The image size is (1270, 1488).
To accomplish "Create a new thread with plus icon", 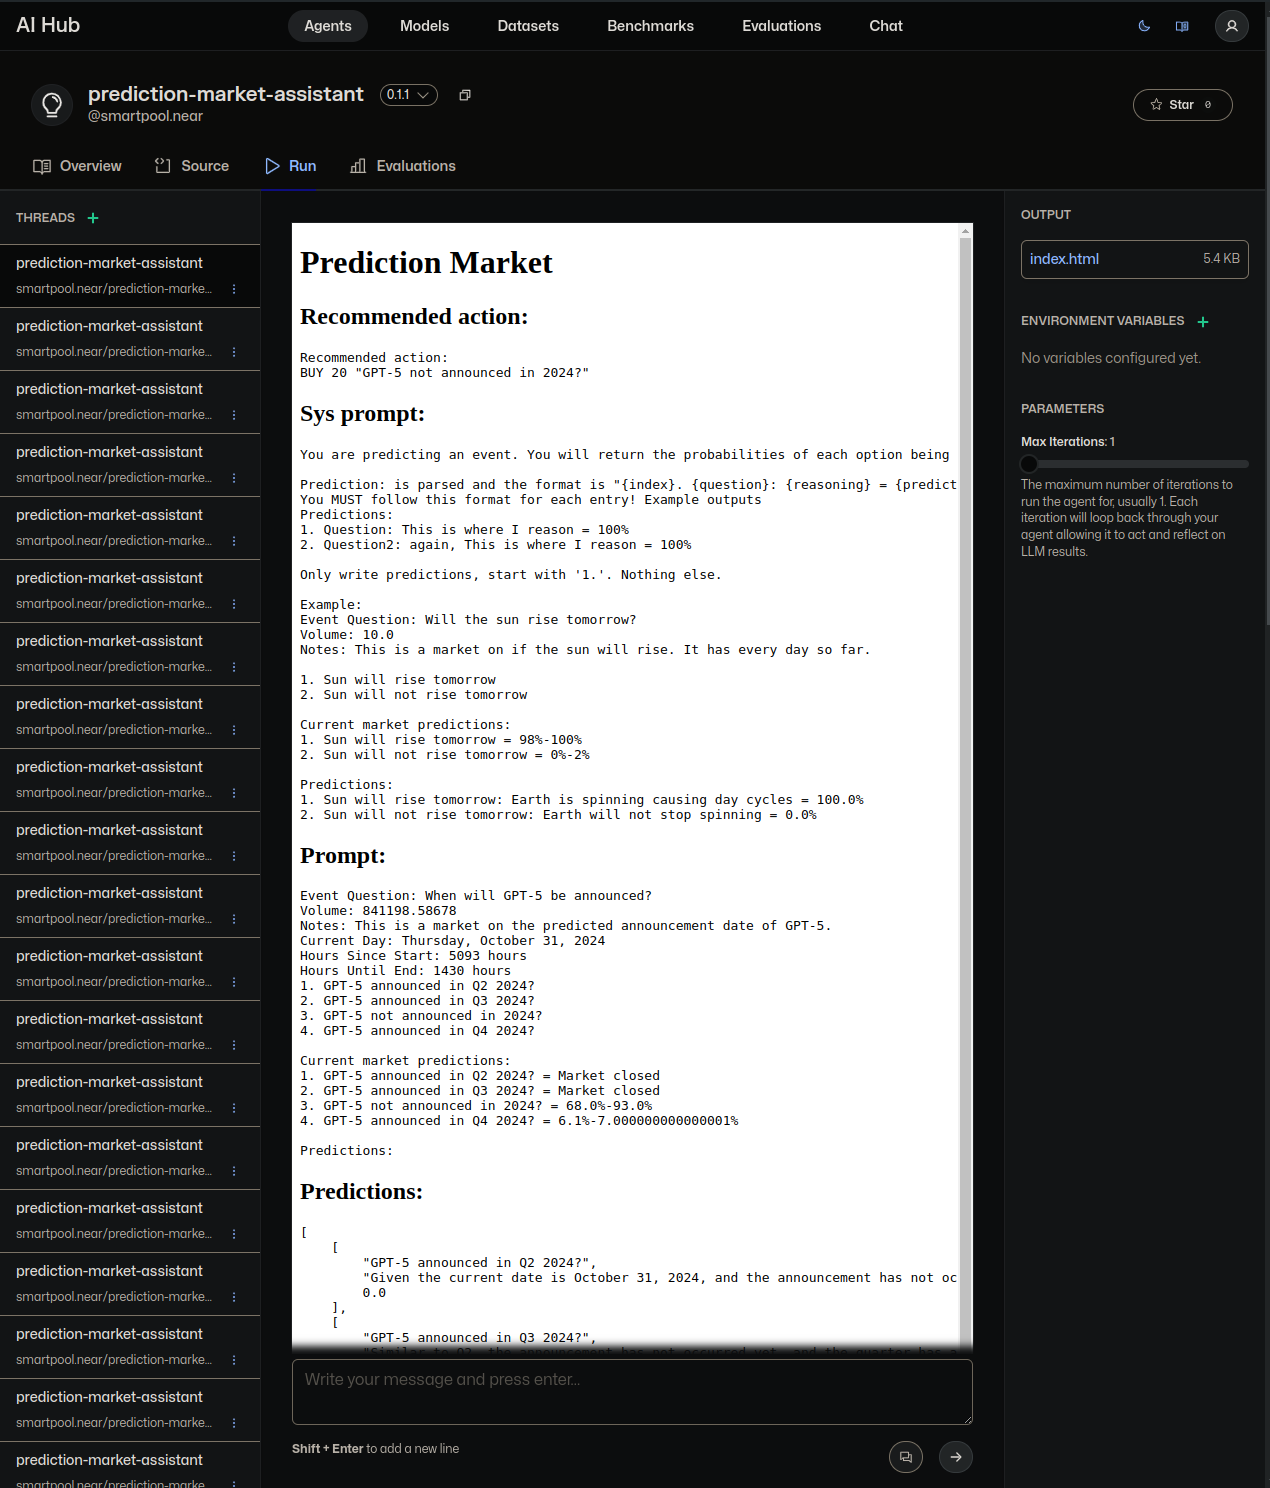I will pyautogui.click(x=93, y=218).
